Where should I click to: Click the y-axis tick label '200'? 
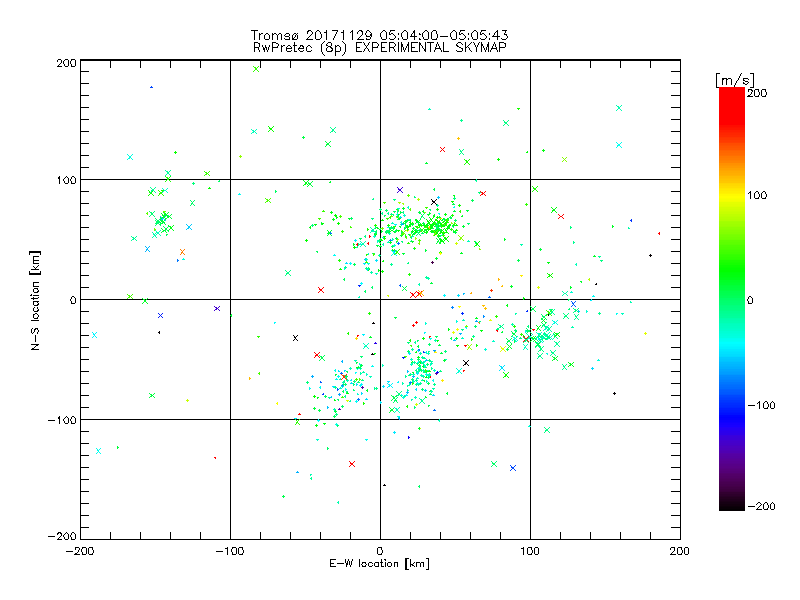point(66,63)
